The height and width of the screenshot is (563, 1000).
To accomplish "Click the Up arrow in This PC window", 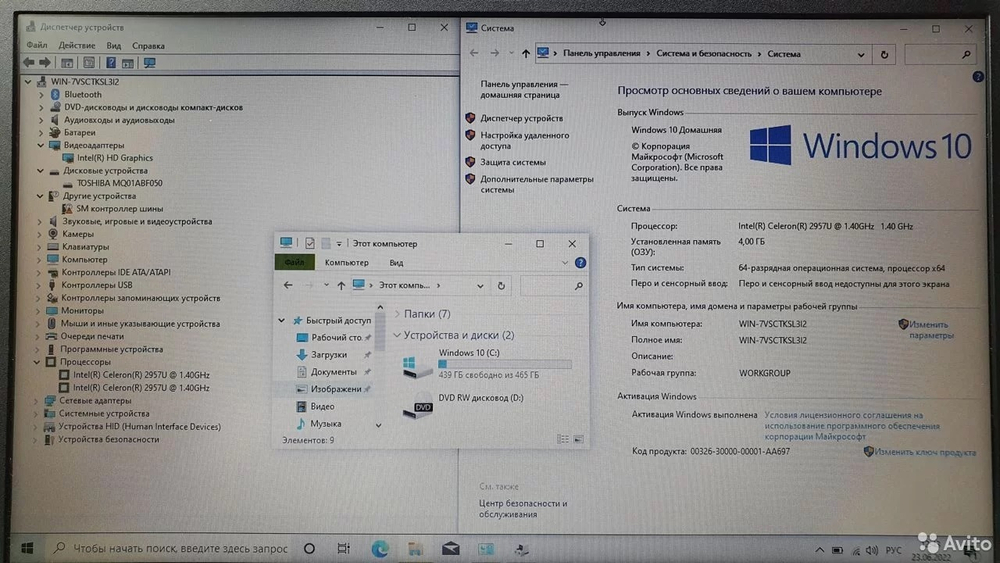I will coord(341,286).
